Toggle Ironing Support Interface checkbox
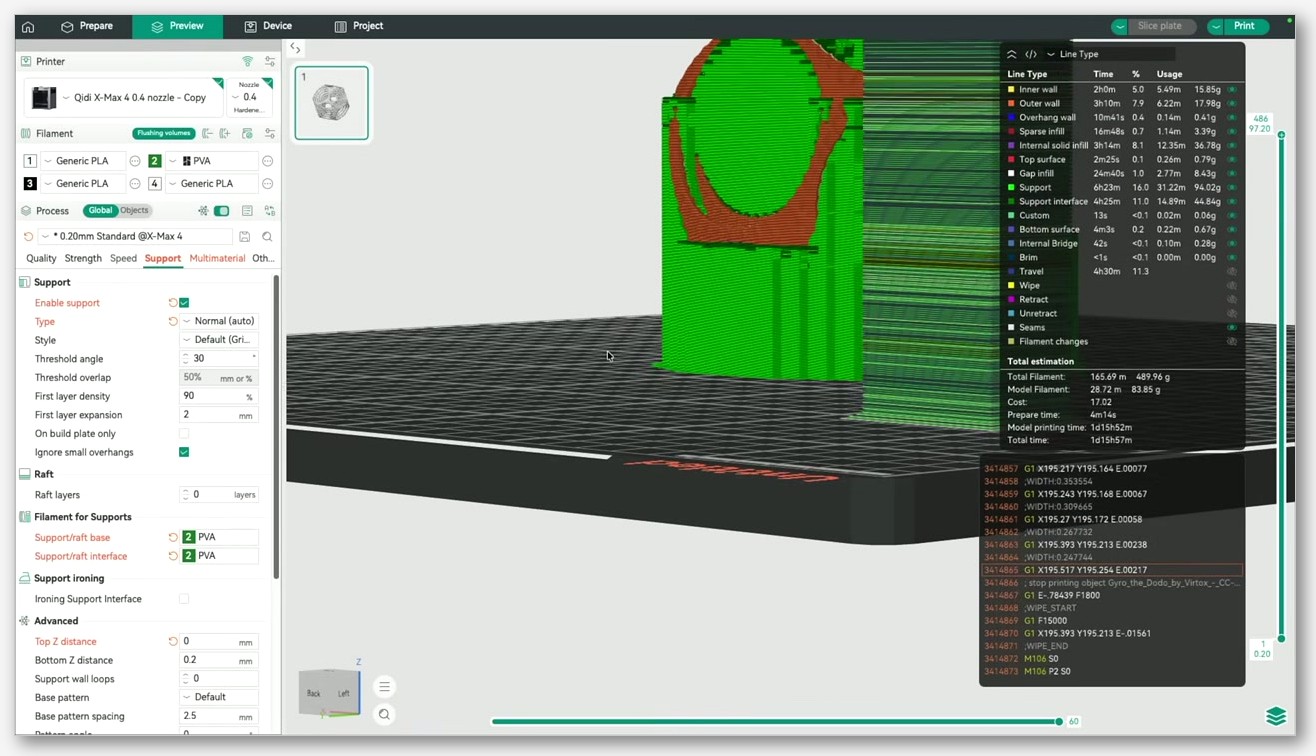This screenshot has height=756, width=1316. click(x=184, y=599)
